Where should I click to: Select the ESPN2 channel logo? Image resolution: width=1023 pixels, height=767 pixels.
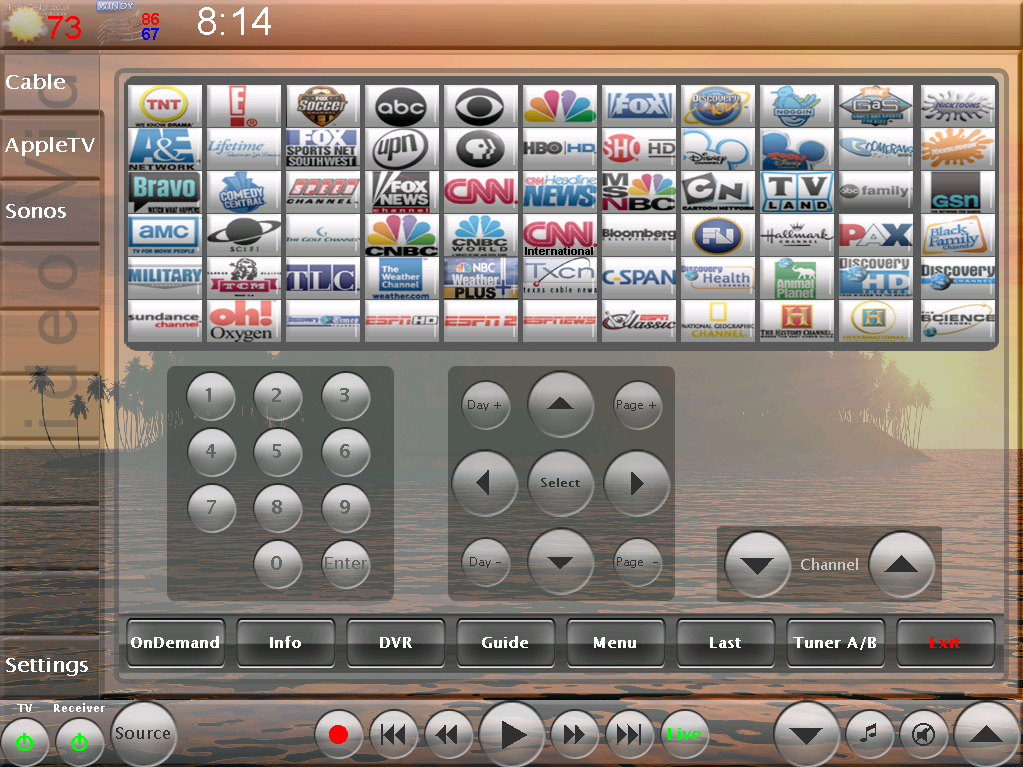pyautogui.click(x=480, y=321)
